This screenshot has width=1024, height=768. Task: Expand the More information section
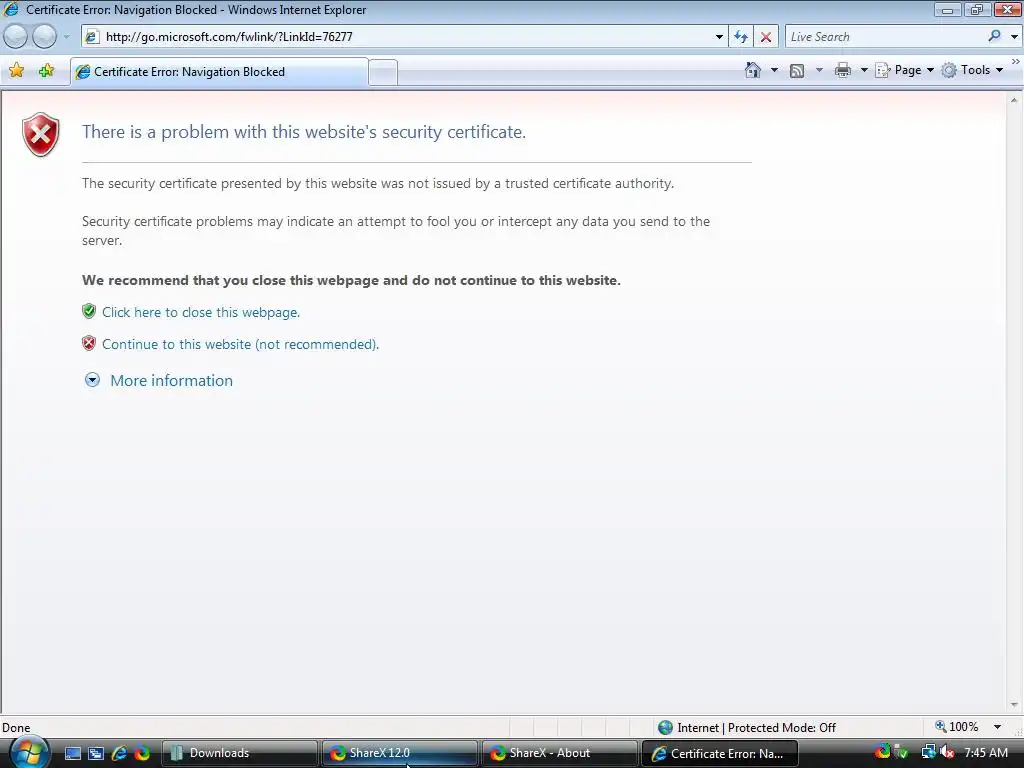pyautogui.click(x=92, y=380)
